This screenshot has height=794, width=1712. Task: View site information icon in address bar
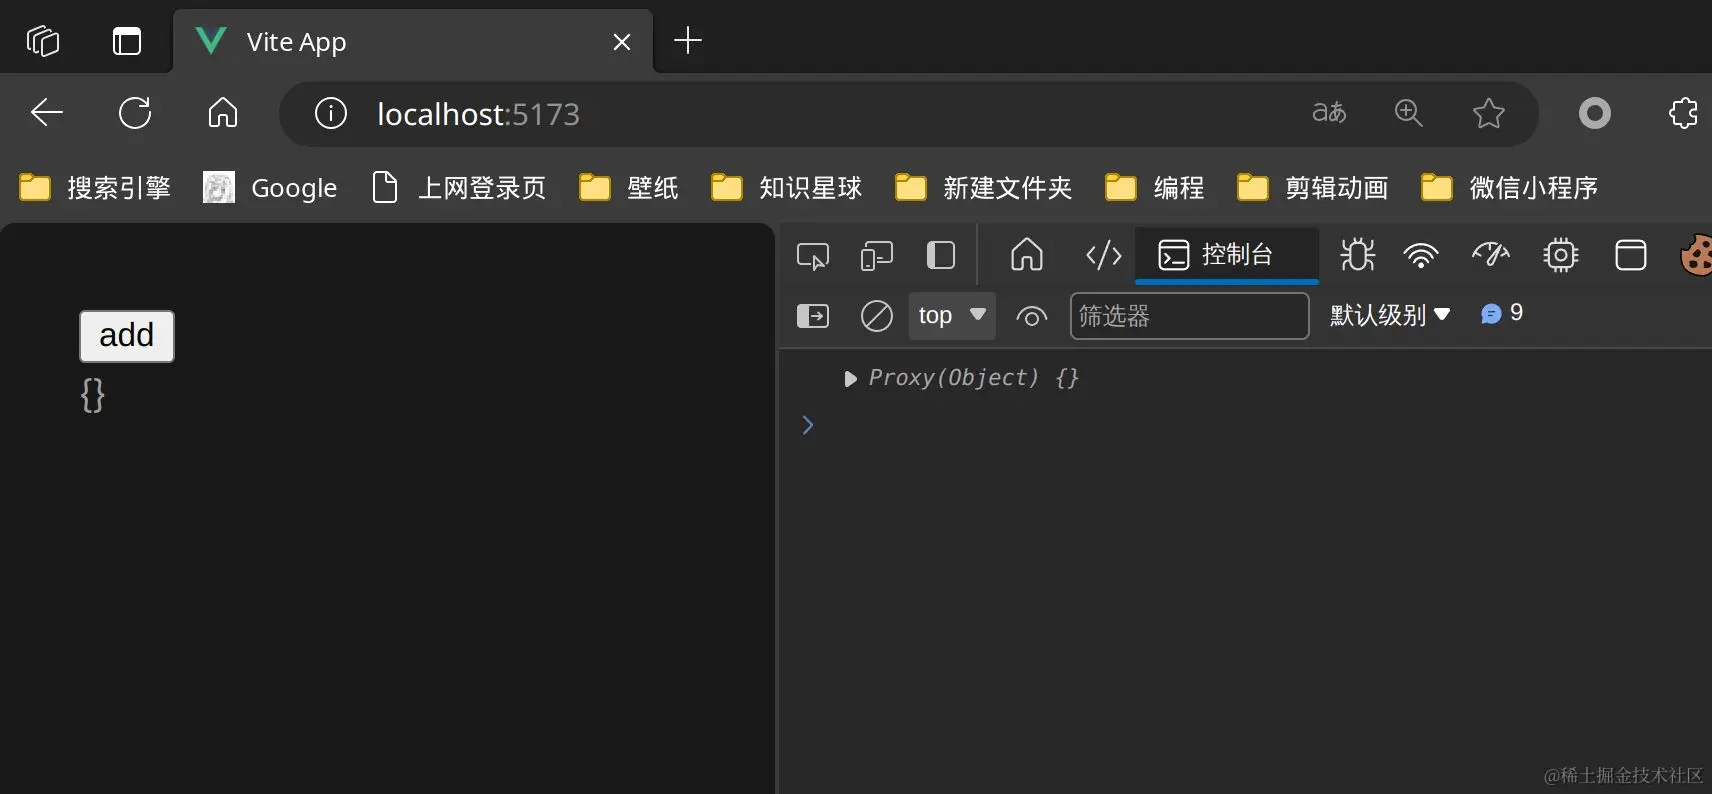(331, 113)
